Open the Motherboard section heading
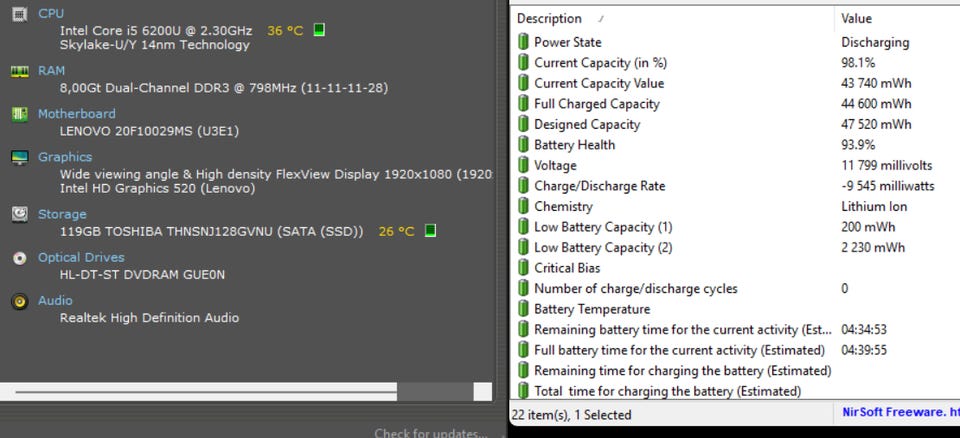Image resolution: width=960 pixels, height=438 pixels. [77, 114]
